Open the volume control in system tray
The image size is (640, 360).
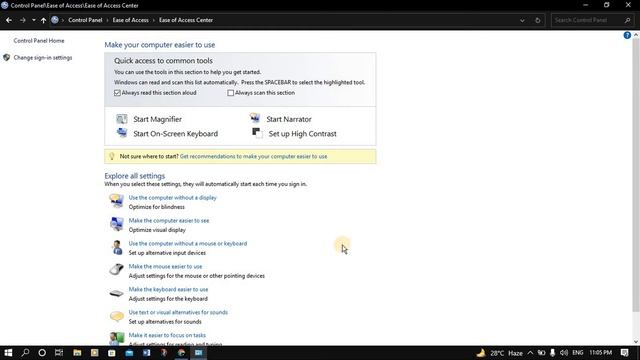[x=564, y=353]
